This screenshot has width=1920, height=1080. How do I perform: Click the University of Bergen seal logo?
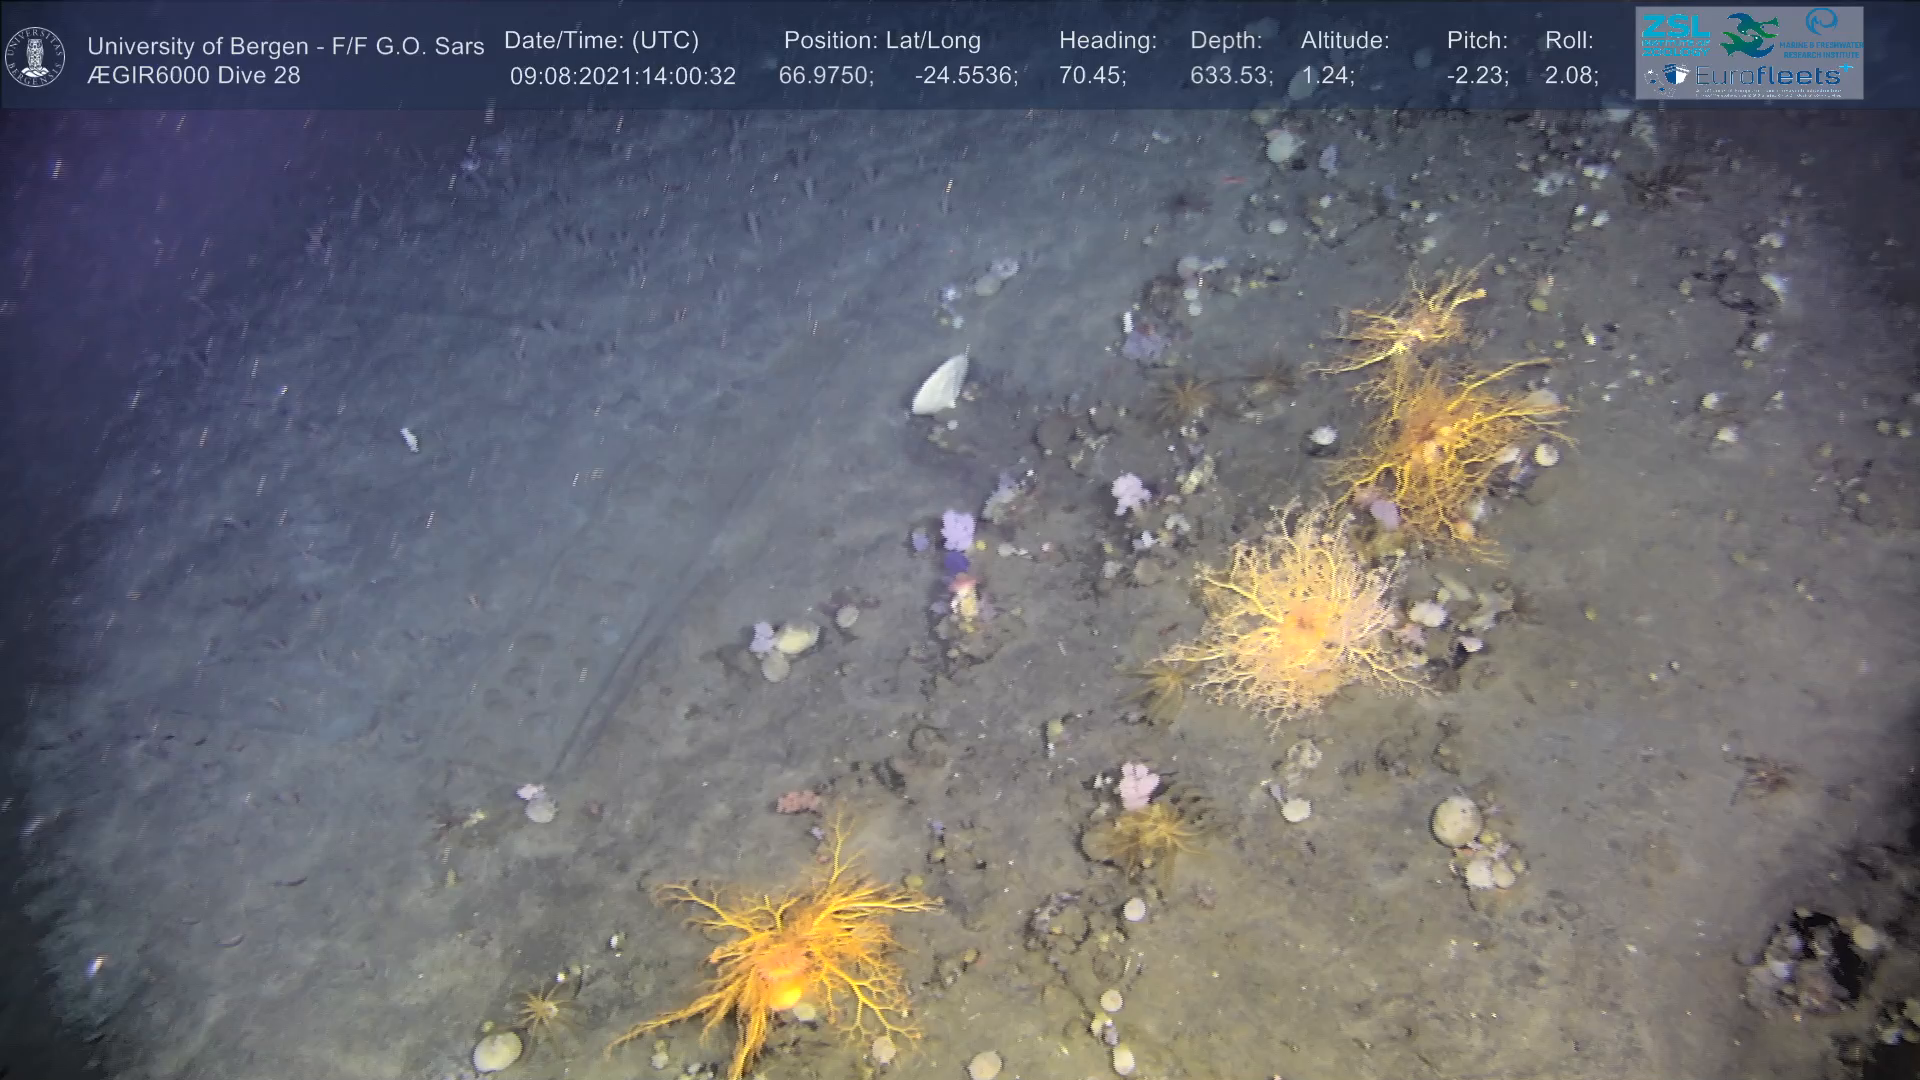[x=35, y=57]
